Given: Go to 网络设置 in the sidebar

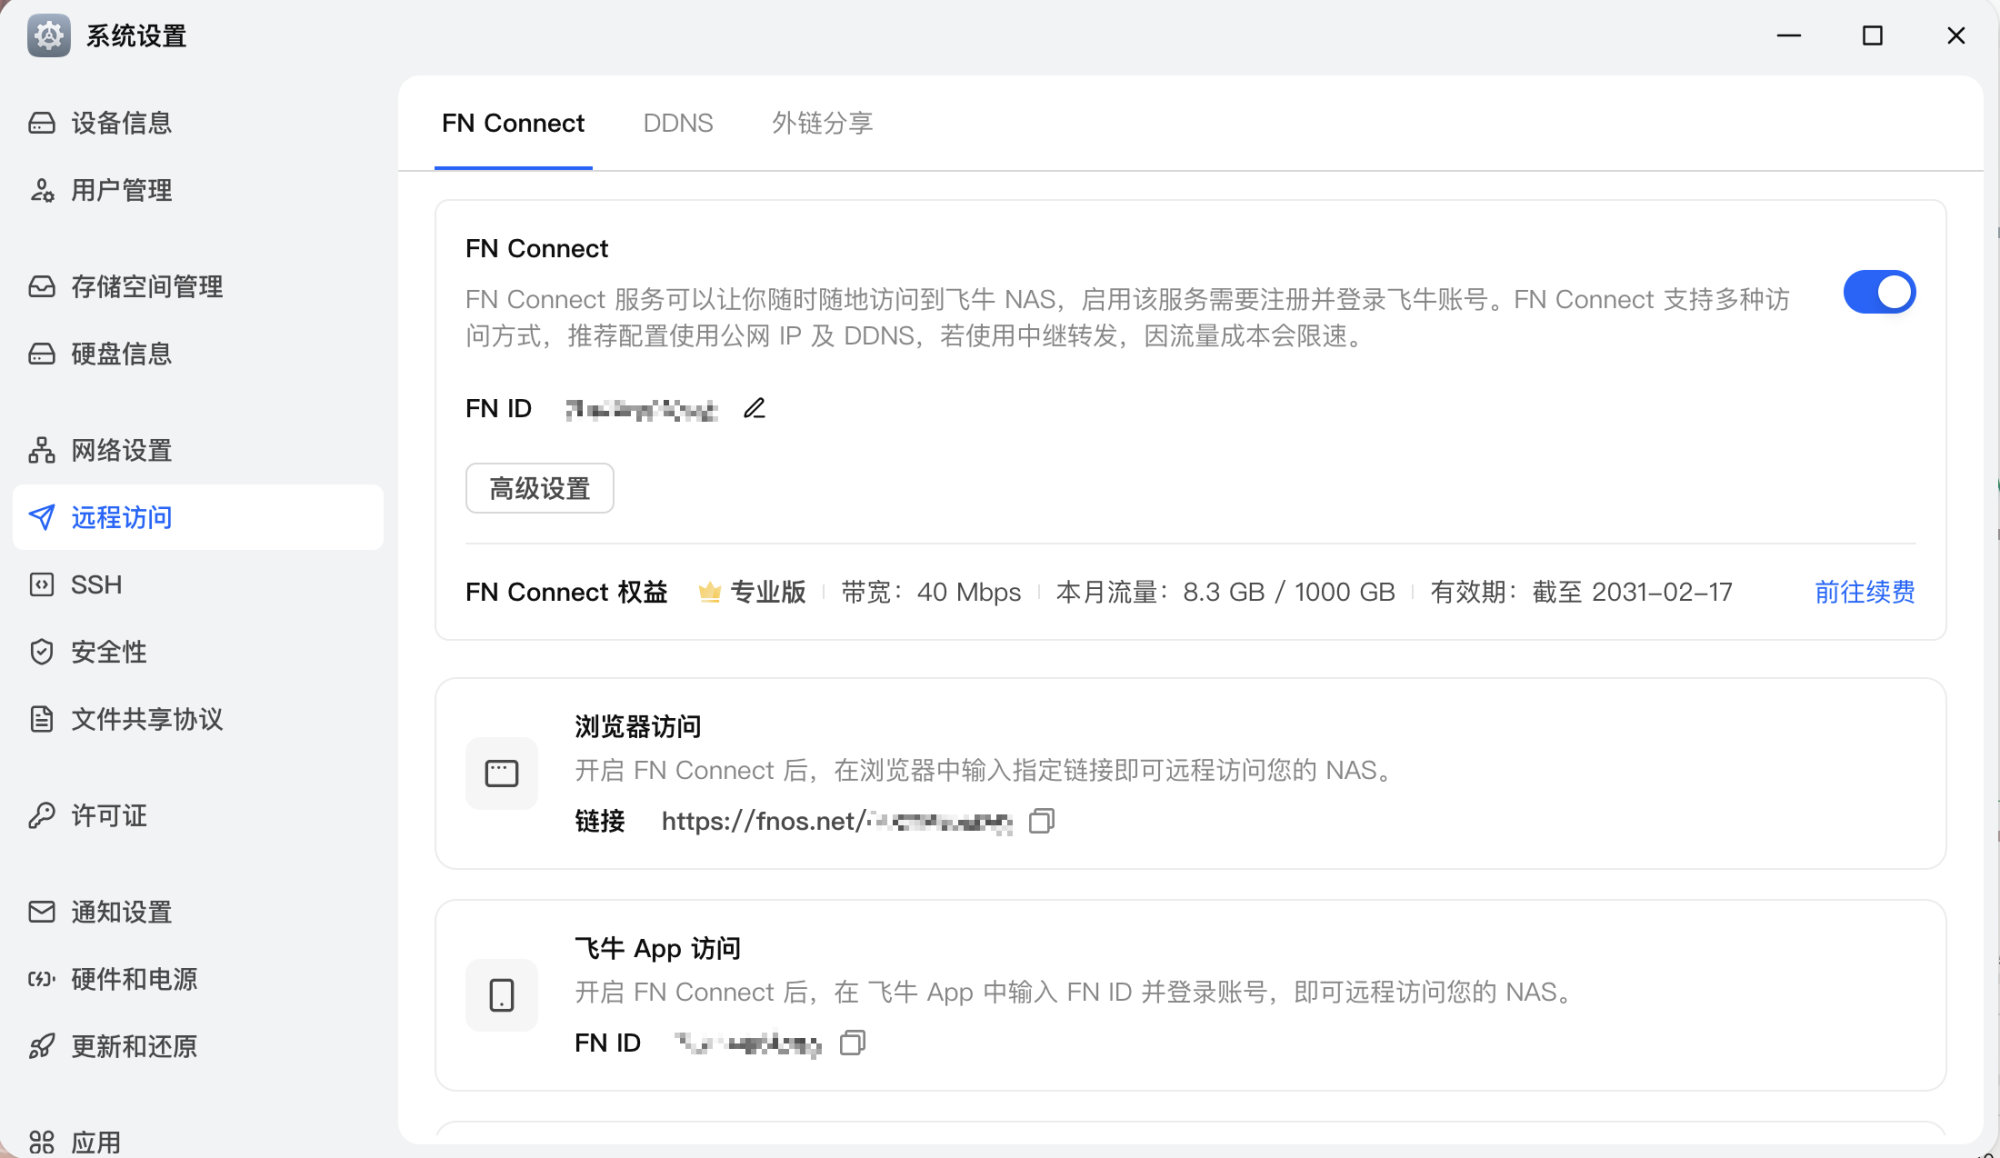Looking at the screenshot, I should (121, 450).
